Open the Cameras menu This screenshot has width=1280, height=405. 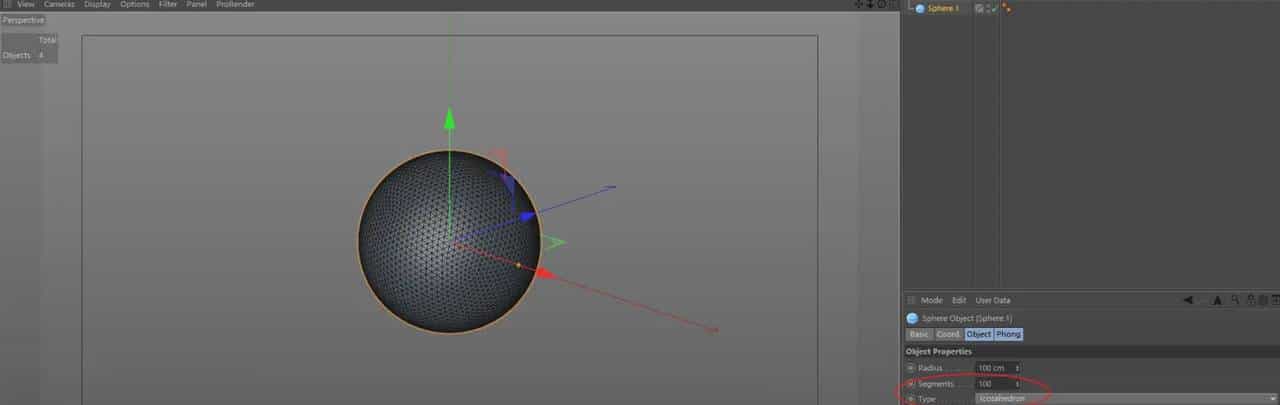[59, 4]
